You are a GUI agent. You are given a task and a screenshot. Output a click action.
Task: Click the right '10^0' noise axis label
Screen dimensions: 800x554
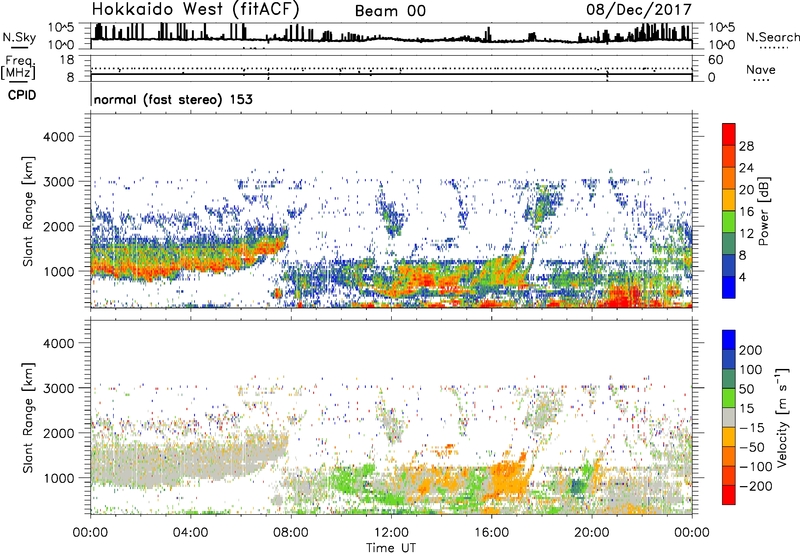722,45
